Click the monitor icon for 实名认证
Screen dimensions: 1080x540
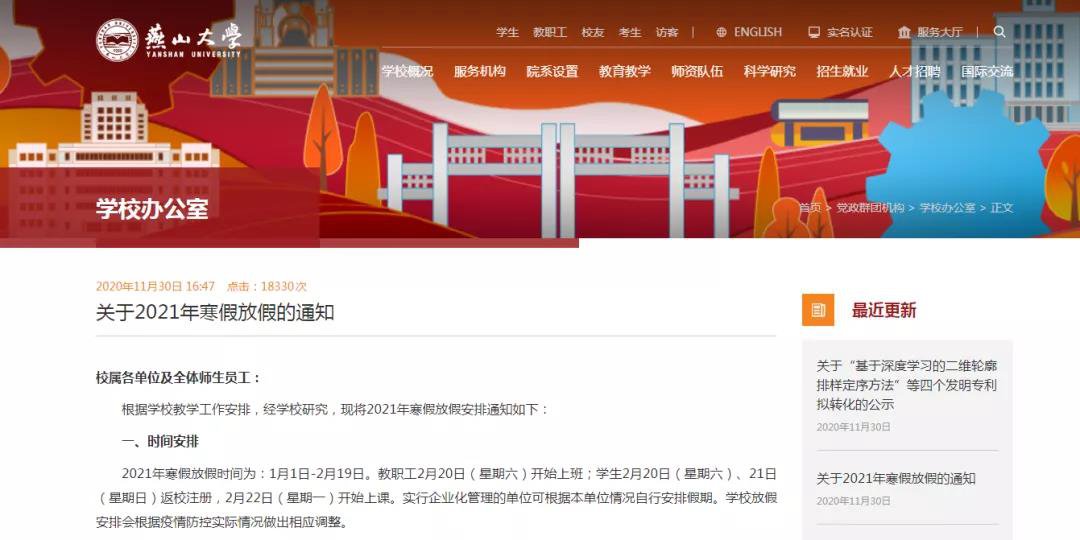[x=814, y=32]
